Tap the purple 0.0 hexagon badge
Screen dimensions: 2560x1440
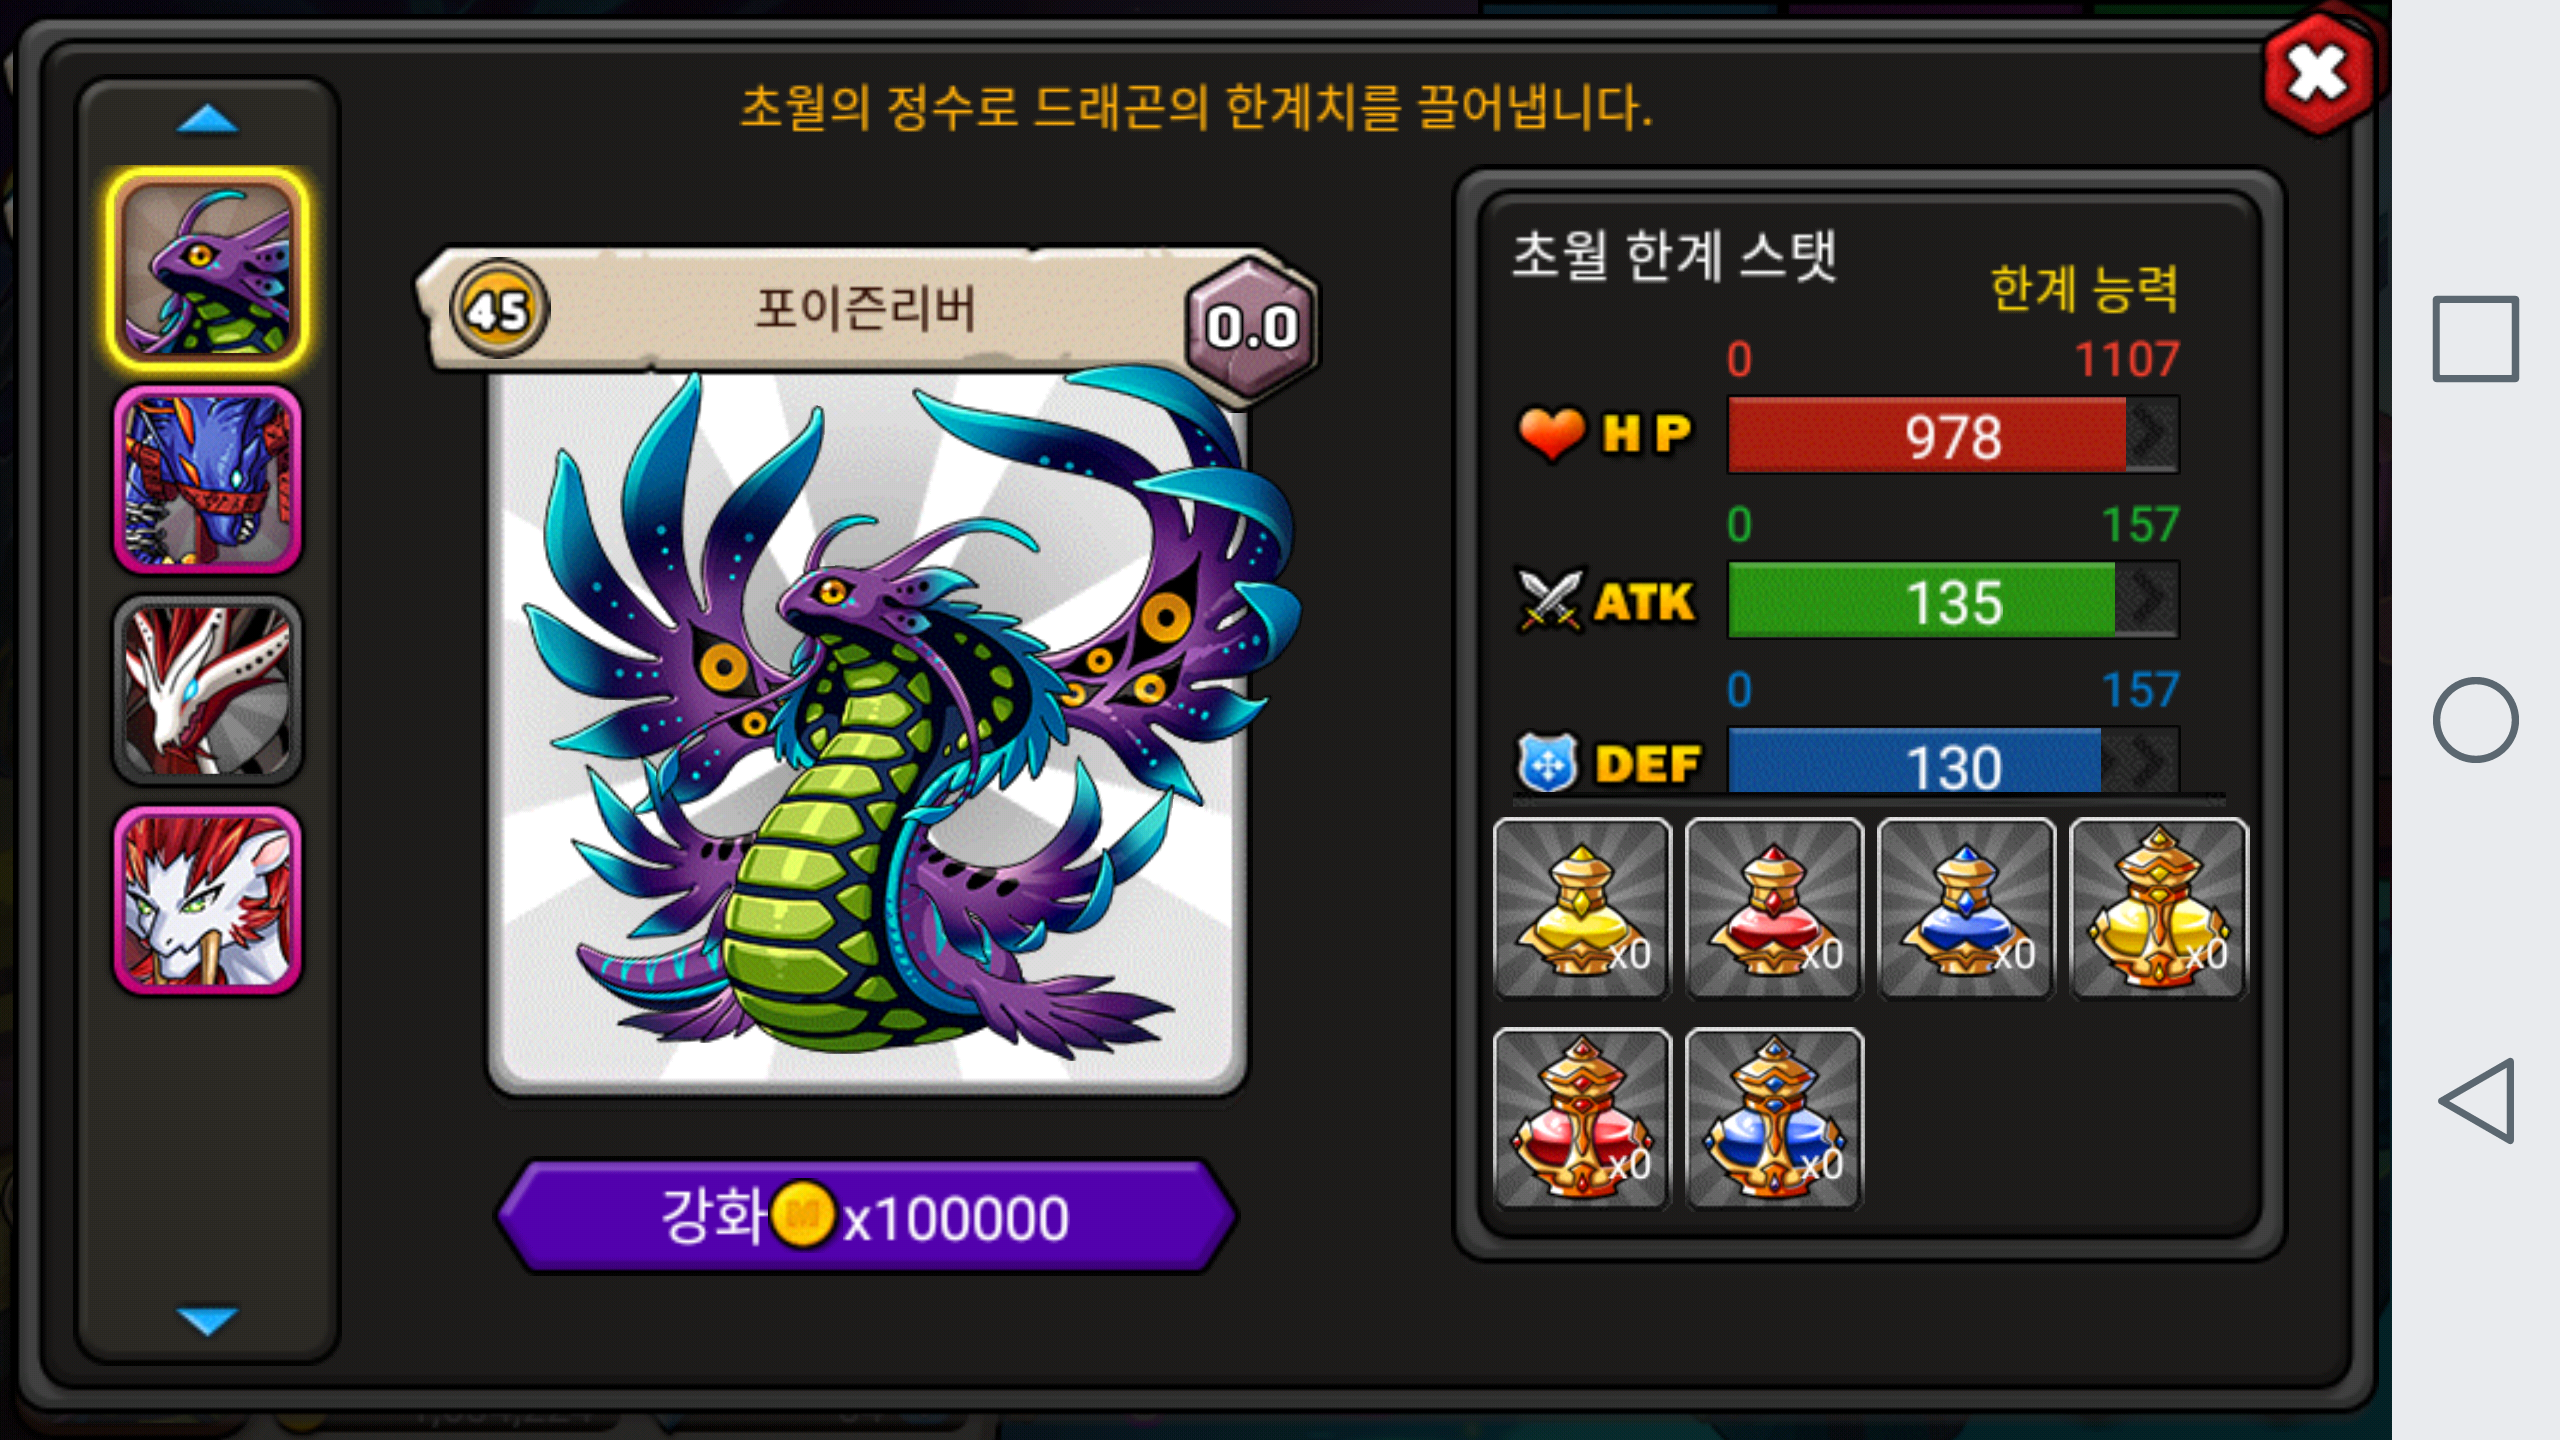[1250, 327]
